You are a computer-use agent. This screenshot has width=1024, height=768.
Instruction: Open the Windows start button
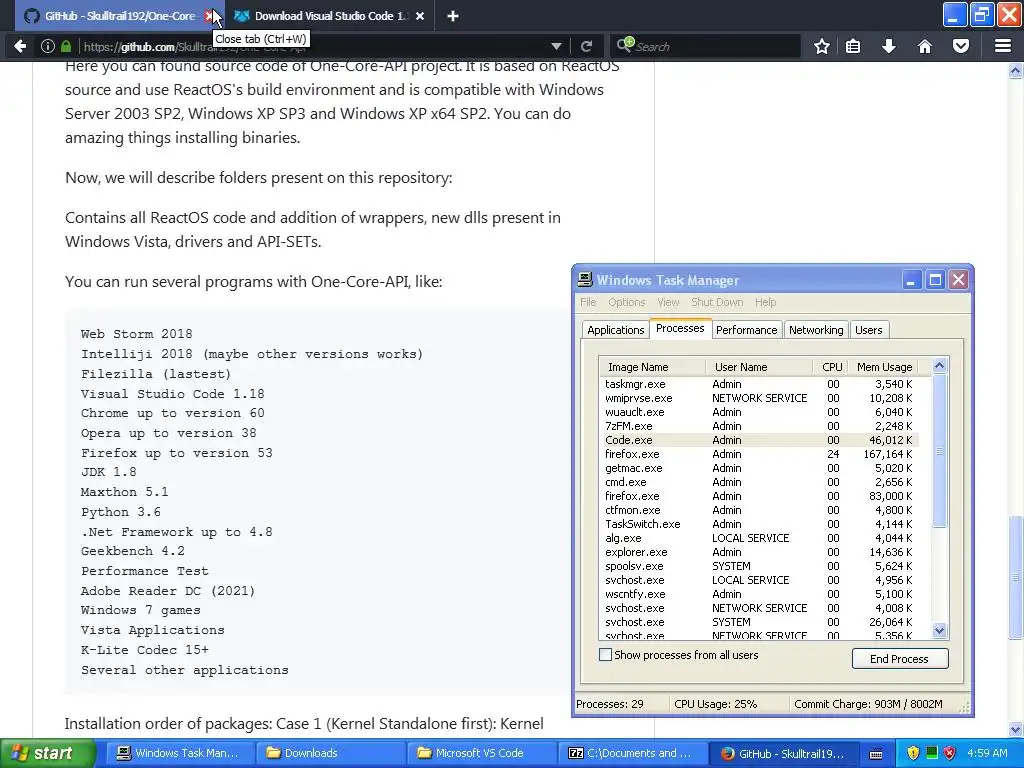(47, 753)
